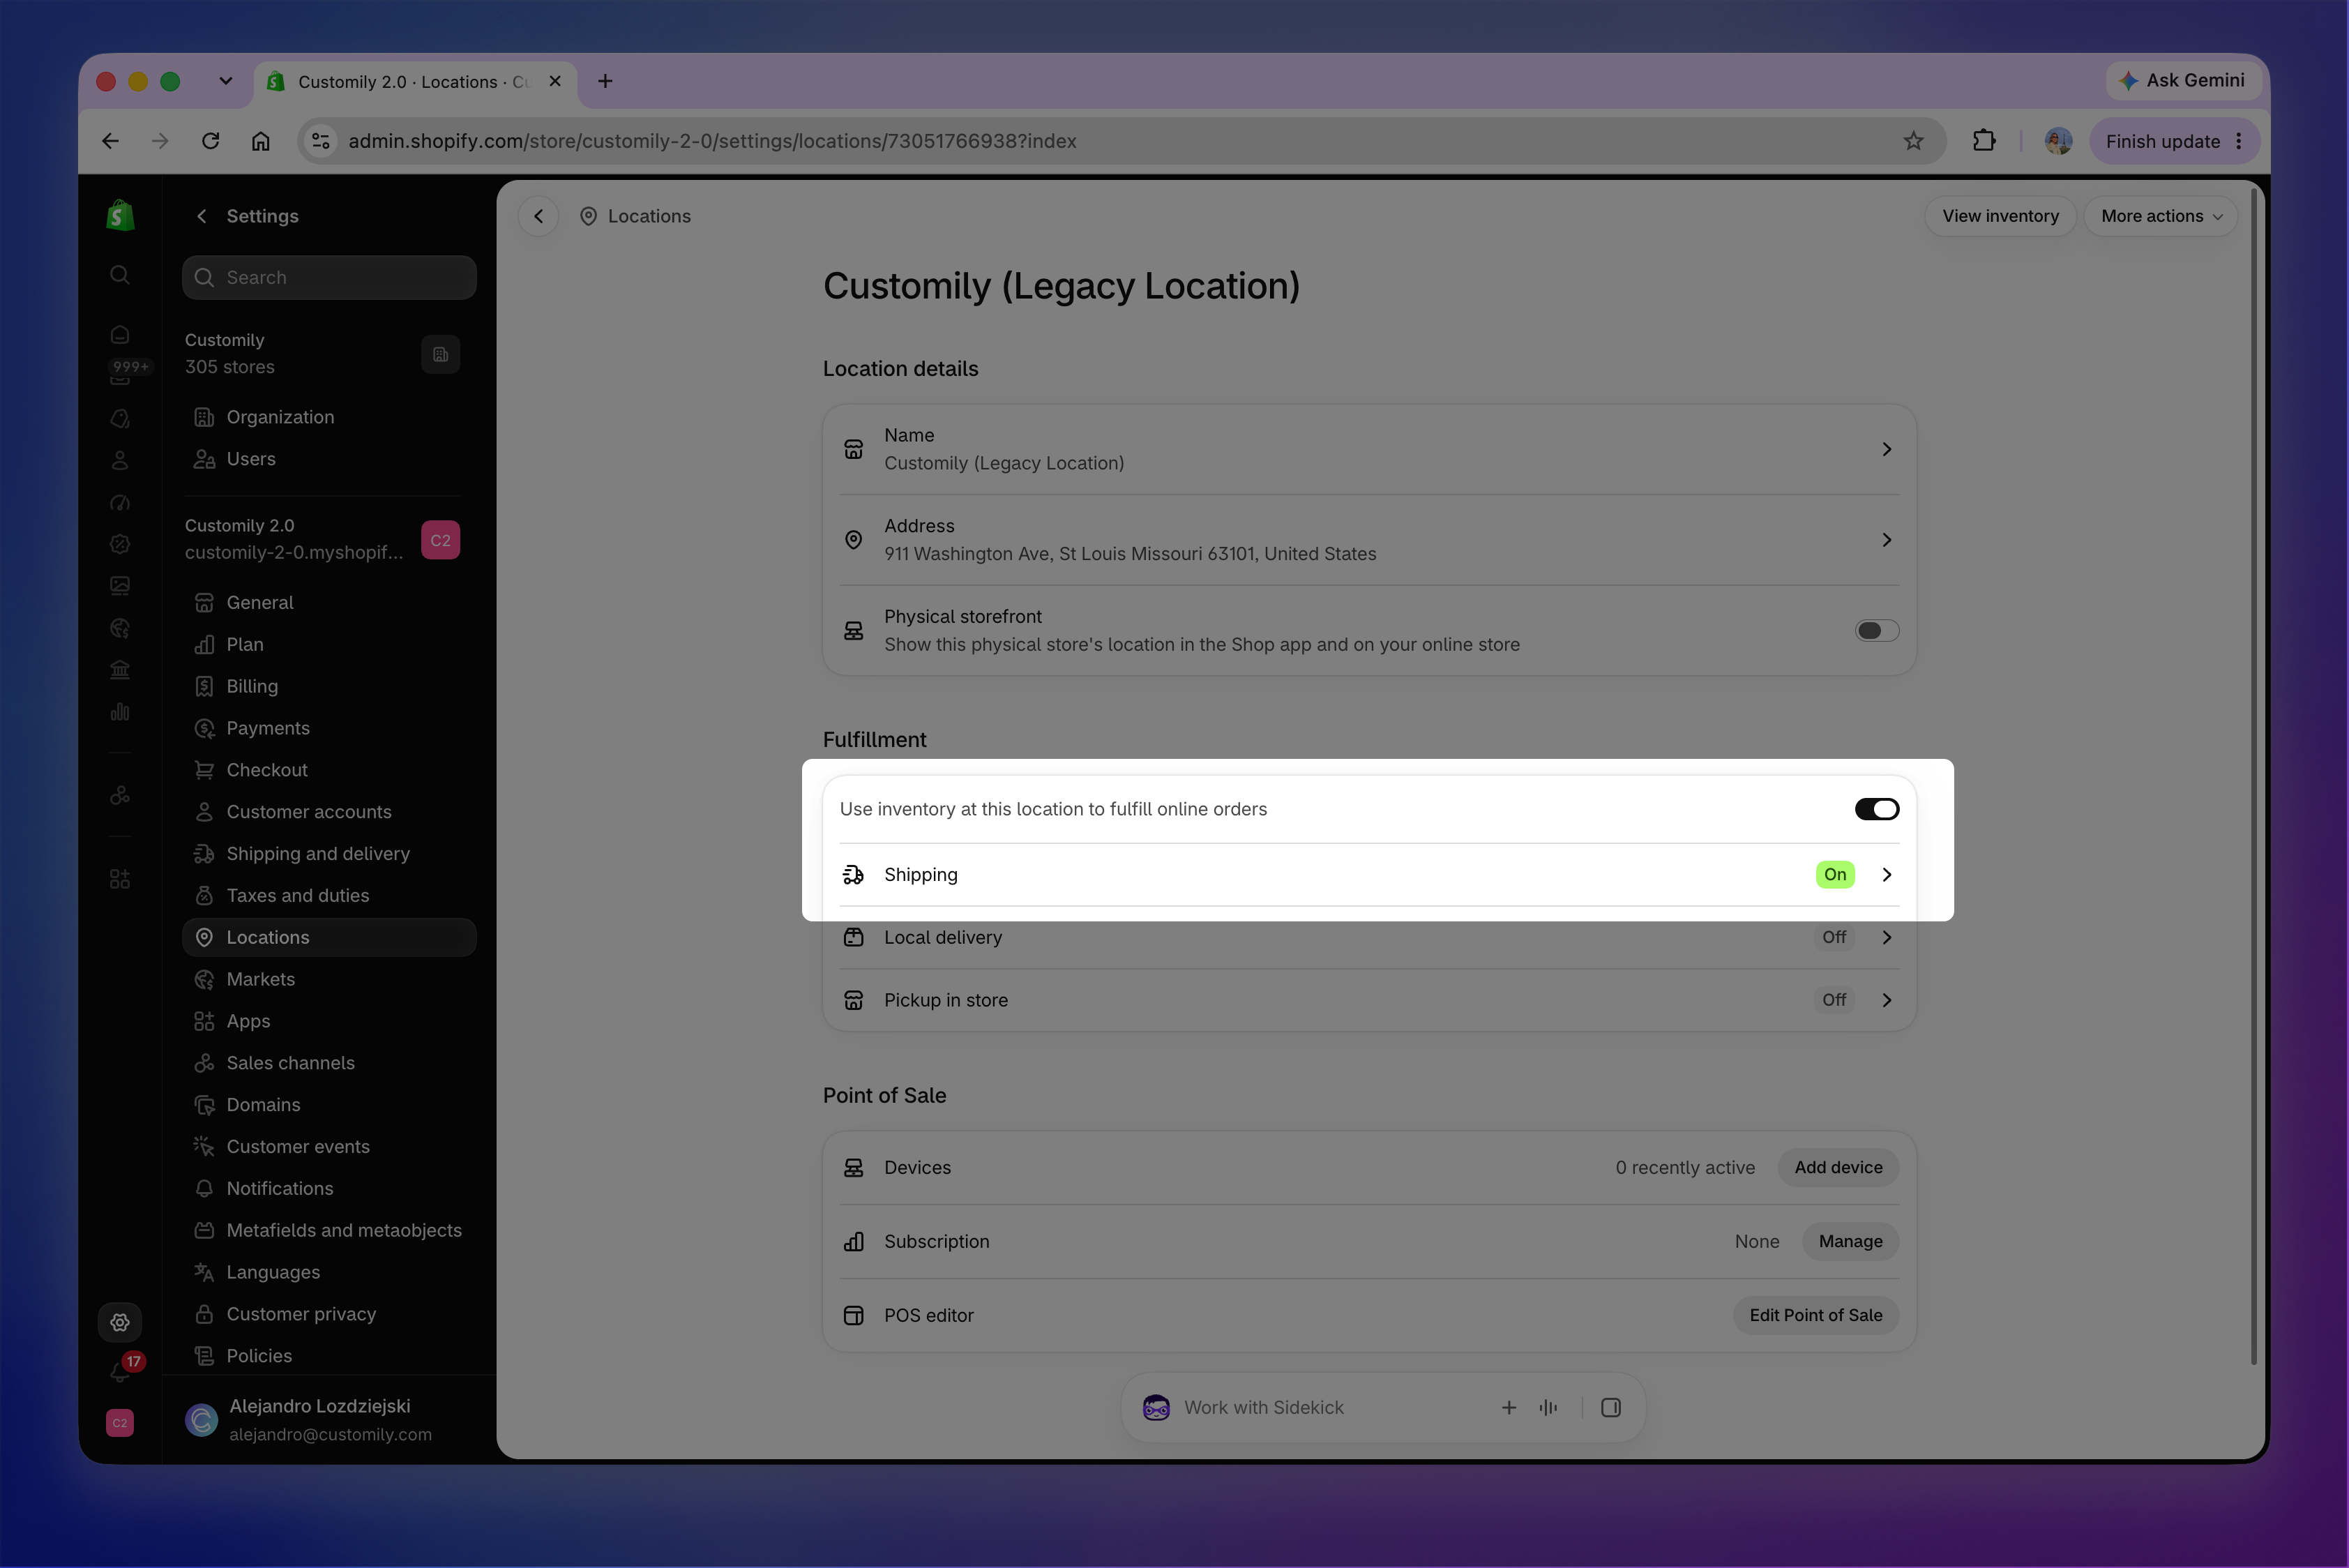Screen dimensions: 2349x1568
Task: Select Markets in settings menu
Action: [329, 979]
